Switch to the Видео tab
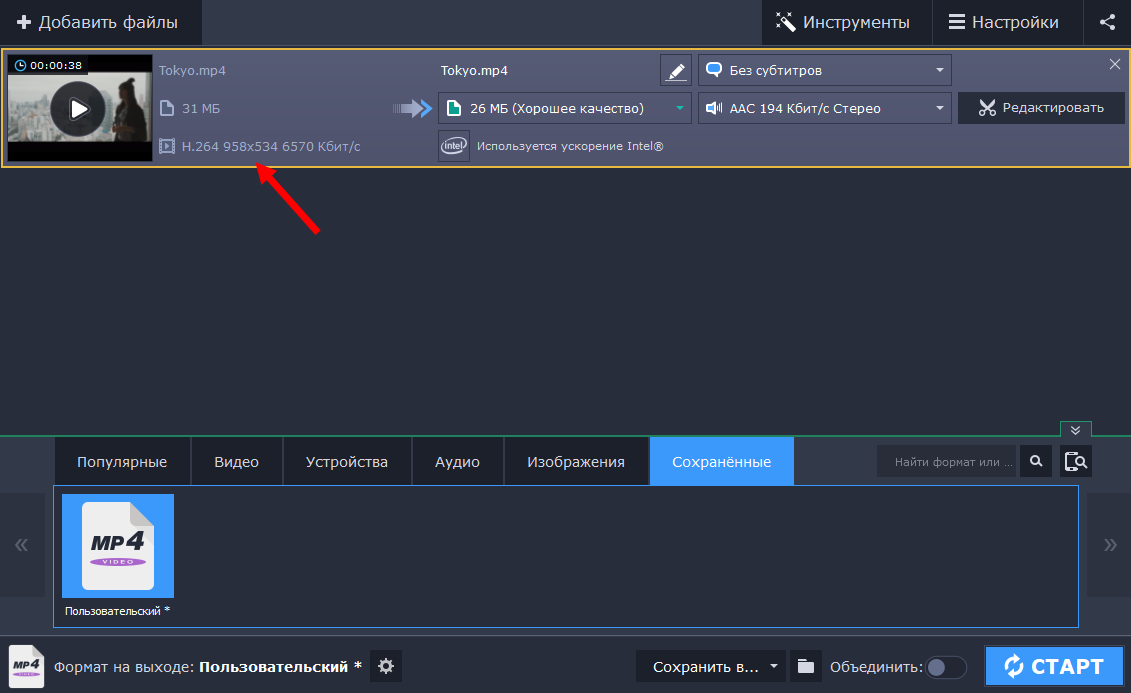Viewport: 1131px width, 693px height. pos(236,462)
